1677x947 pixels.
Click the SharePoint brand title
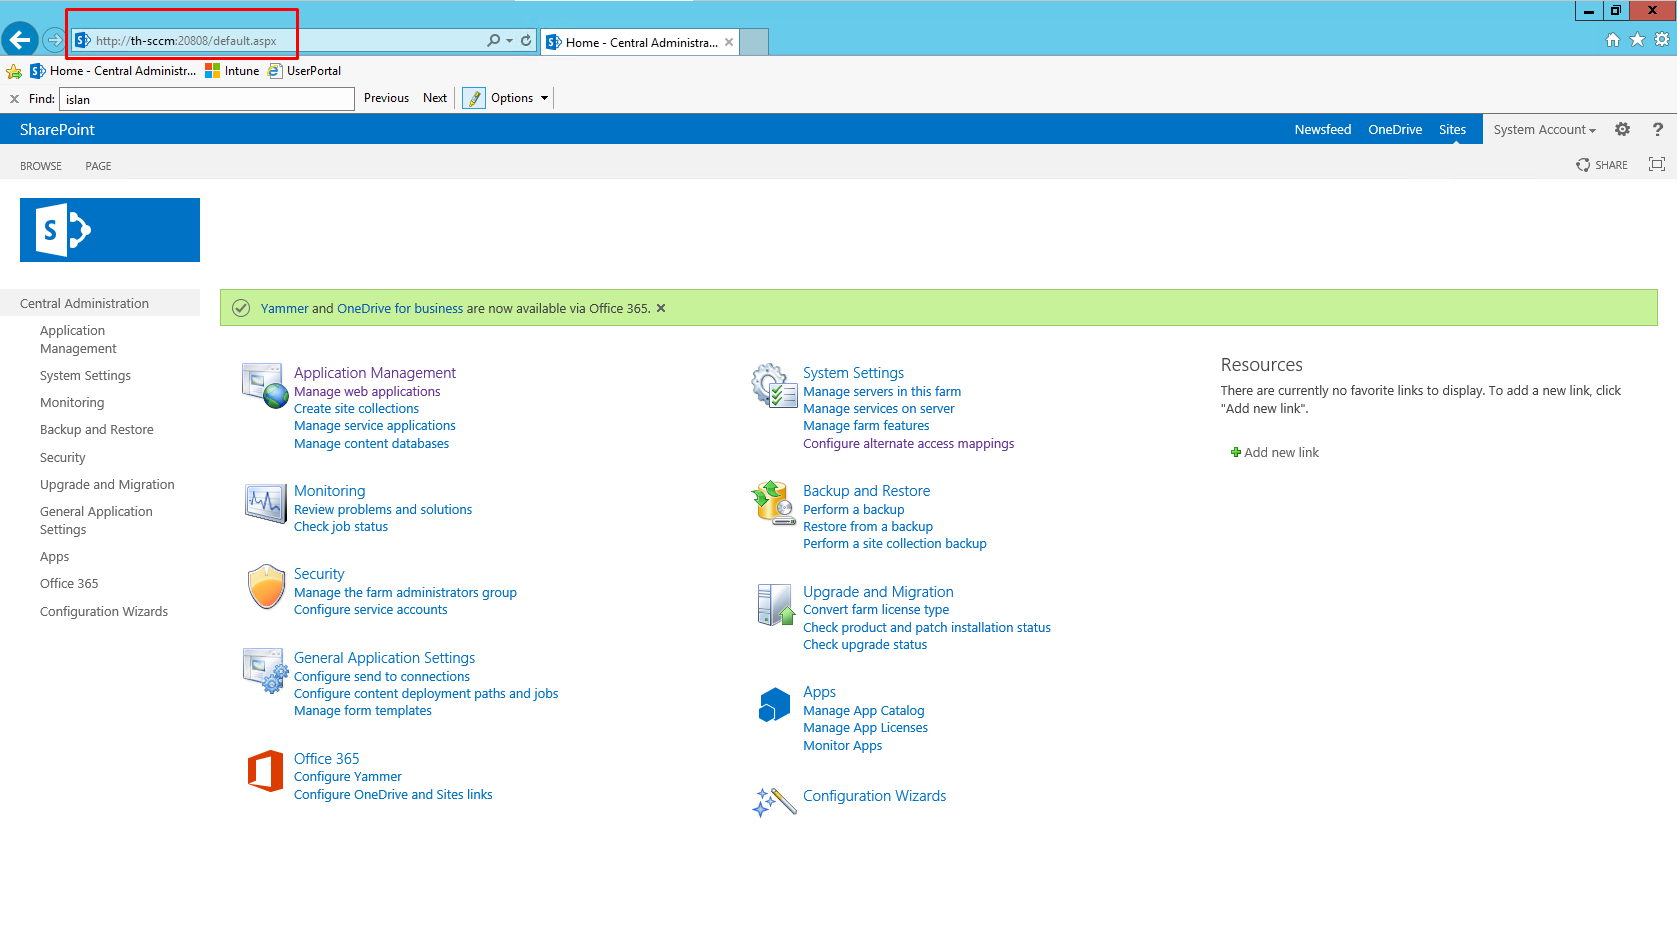[57, 130]
